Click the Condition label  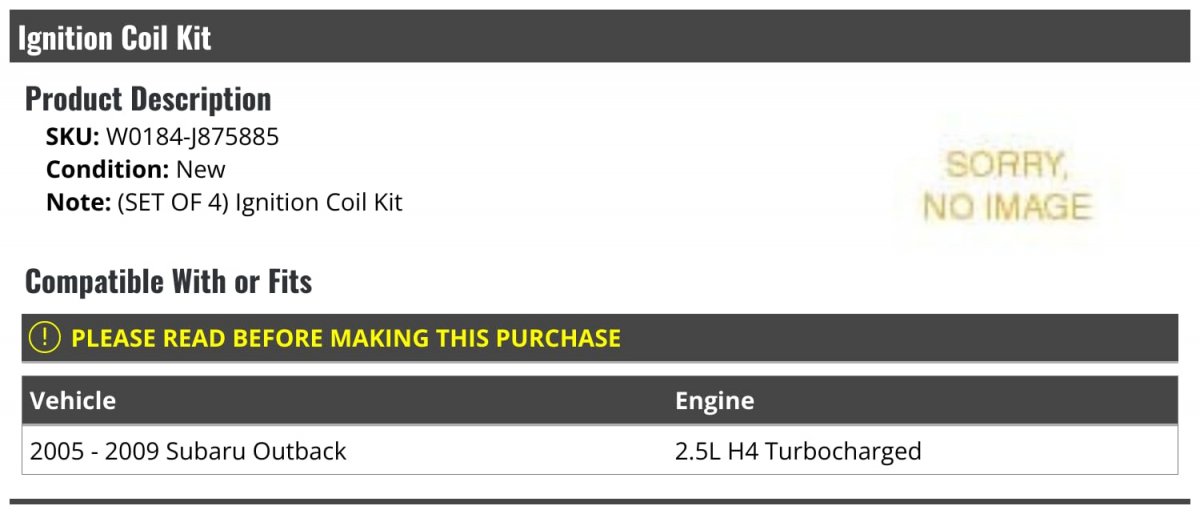coord(107,169)
